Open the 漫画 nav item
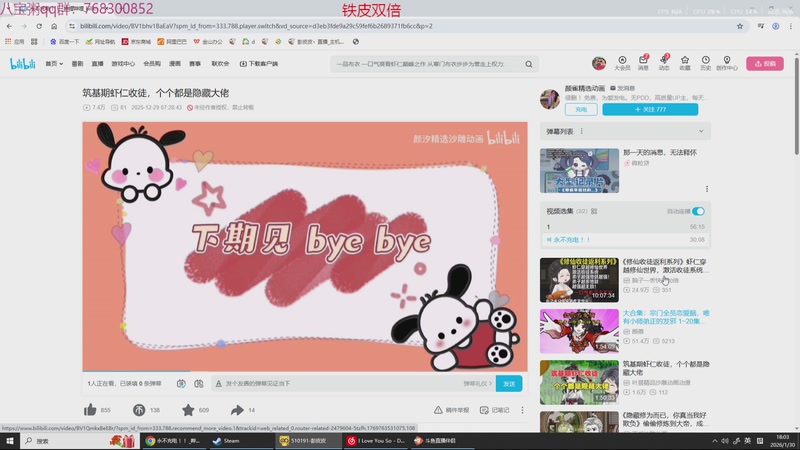 [x=175, y=64]
